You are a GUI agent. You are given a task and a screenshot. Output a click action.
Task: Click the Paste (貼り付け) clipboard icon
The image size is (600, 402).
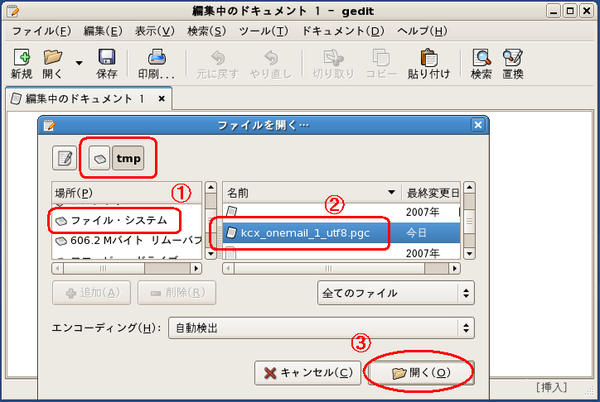tap(429, 58)
